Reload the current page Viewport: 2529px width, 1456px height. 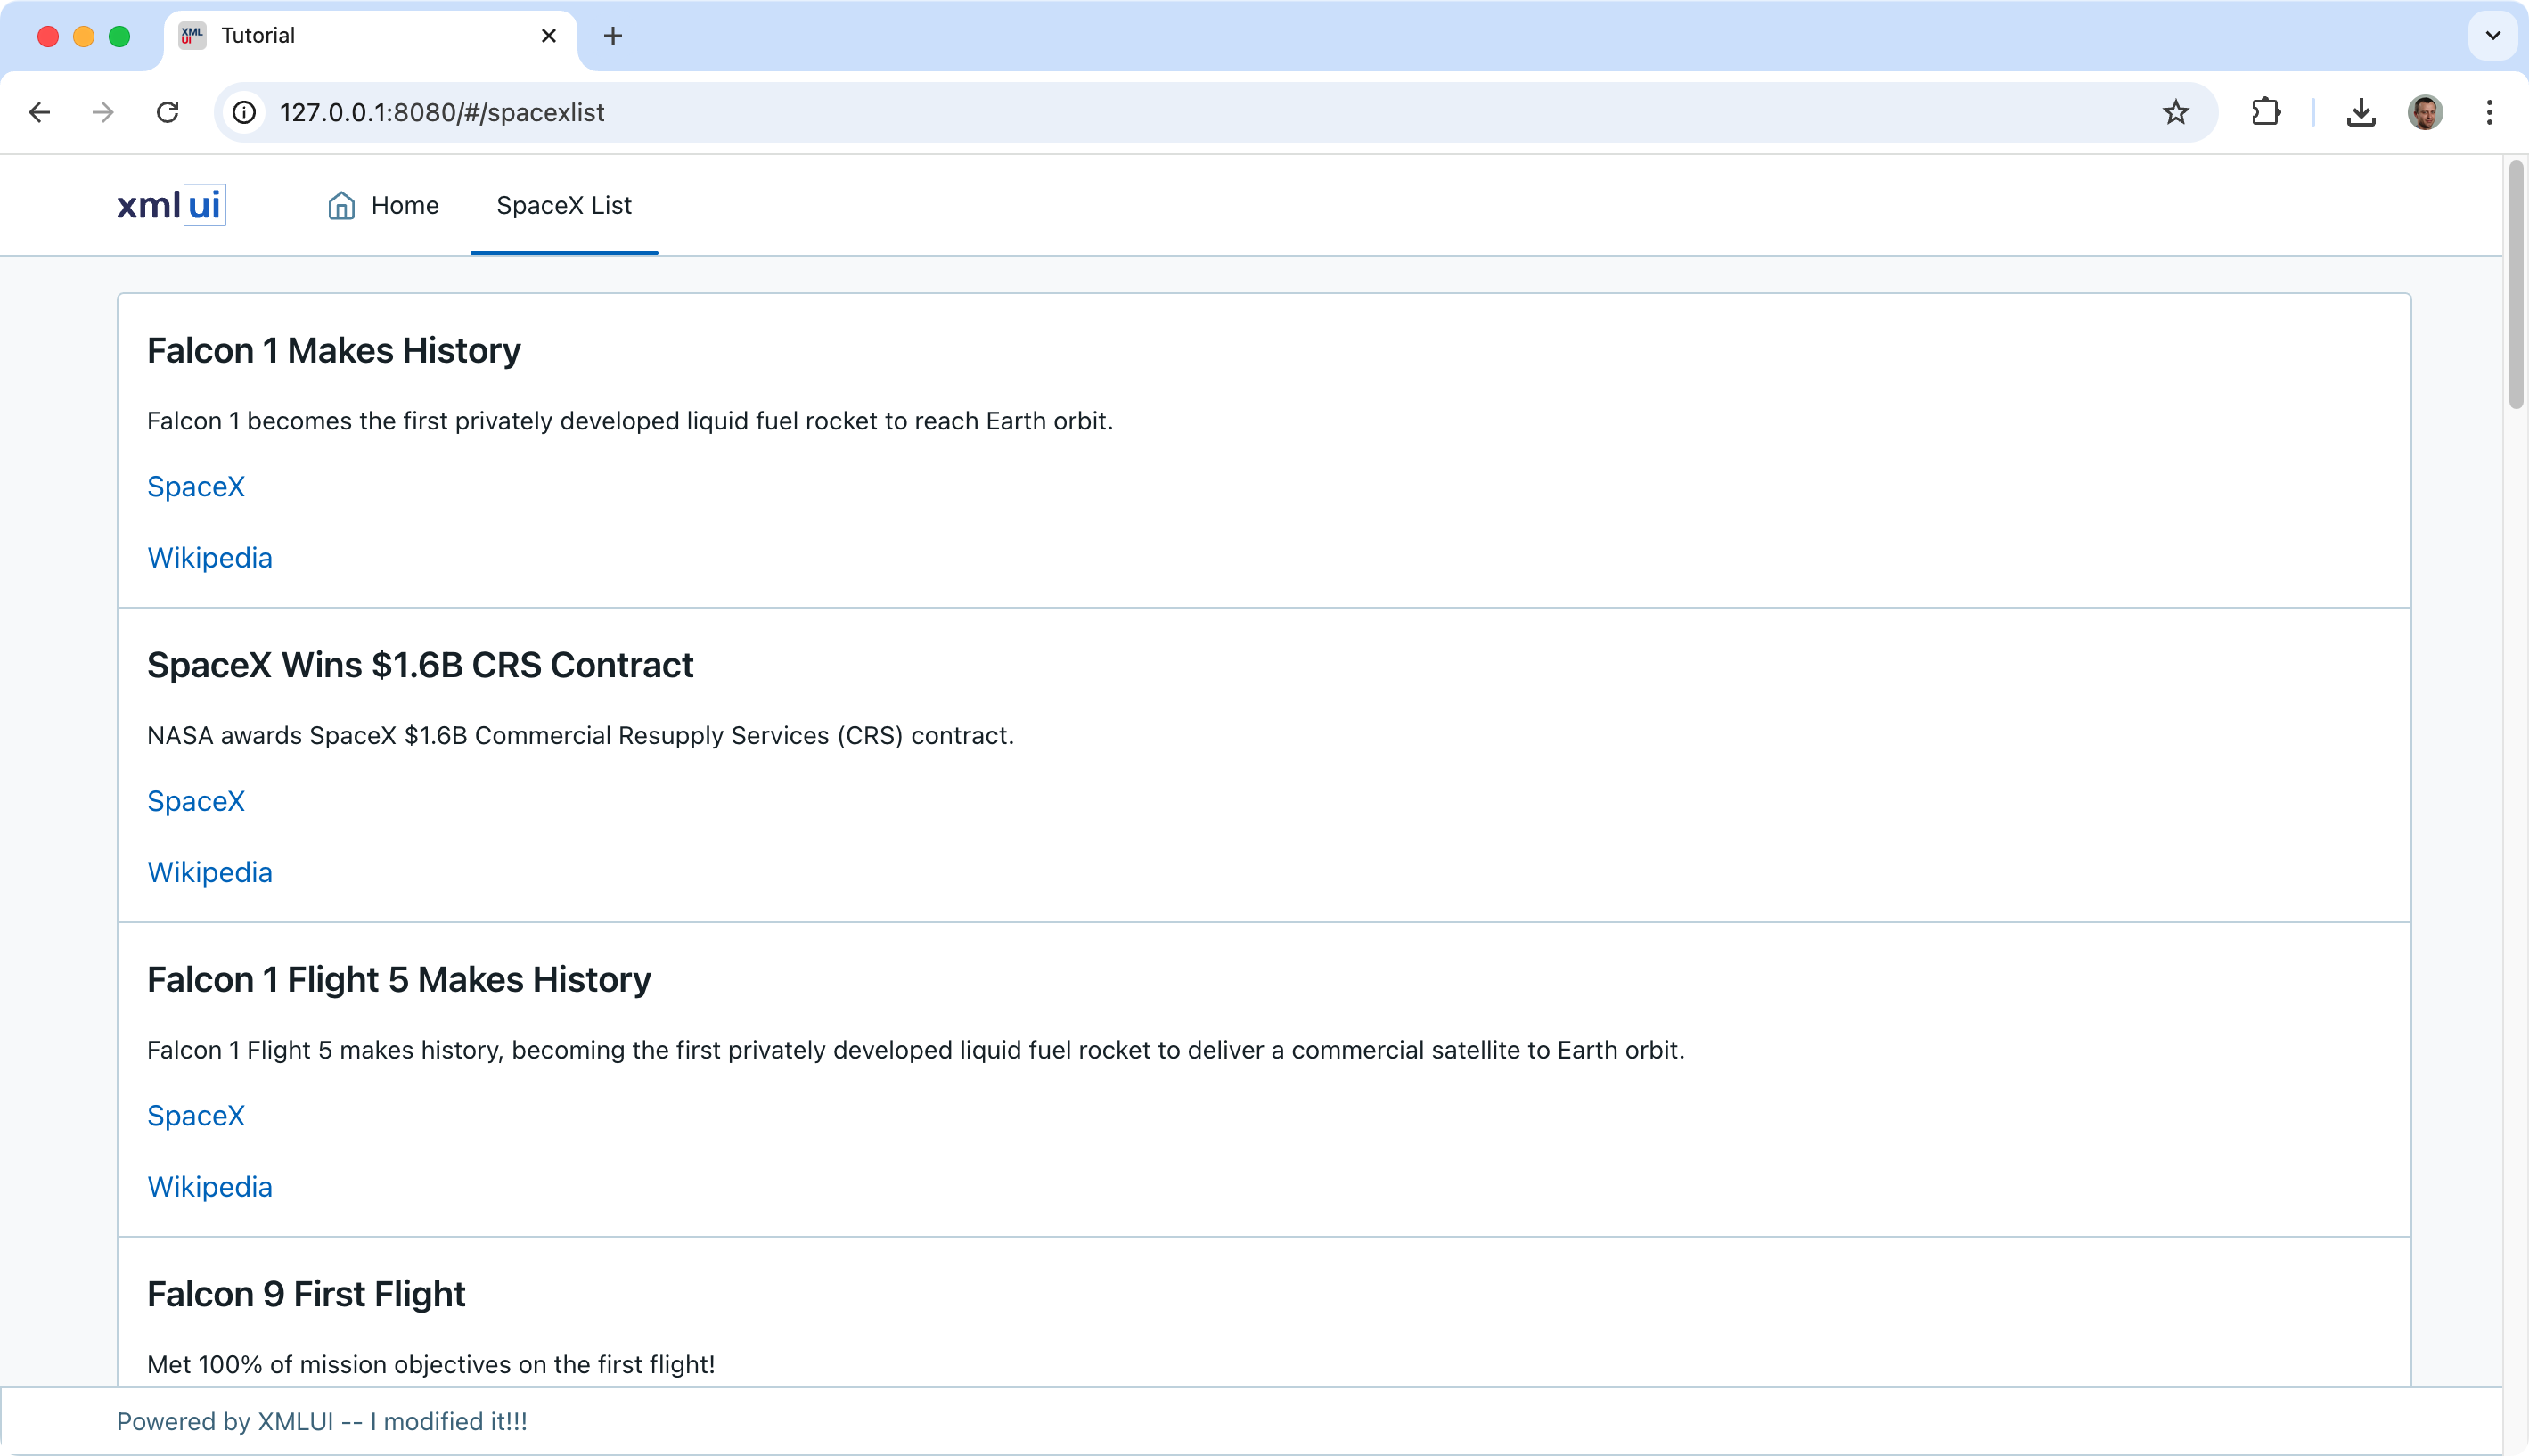(x=167, y=112)
